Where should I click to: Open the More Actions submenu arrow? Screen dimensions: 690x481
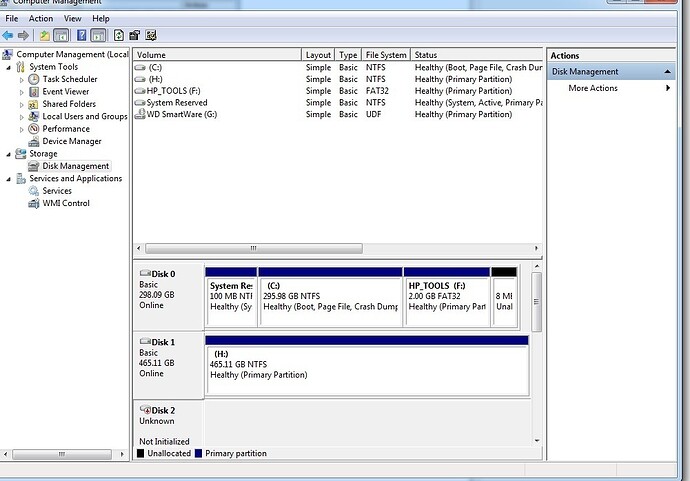(x=668, y=88)
